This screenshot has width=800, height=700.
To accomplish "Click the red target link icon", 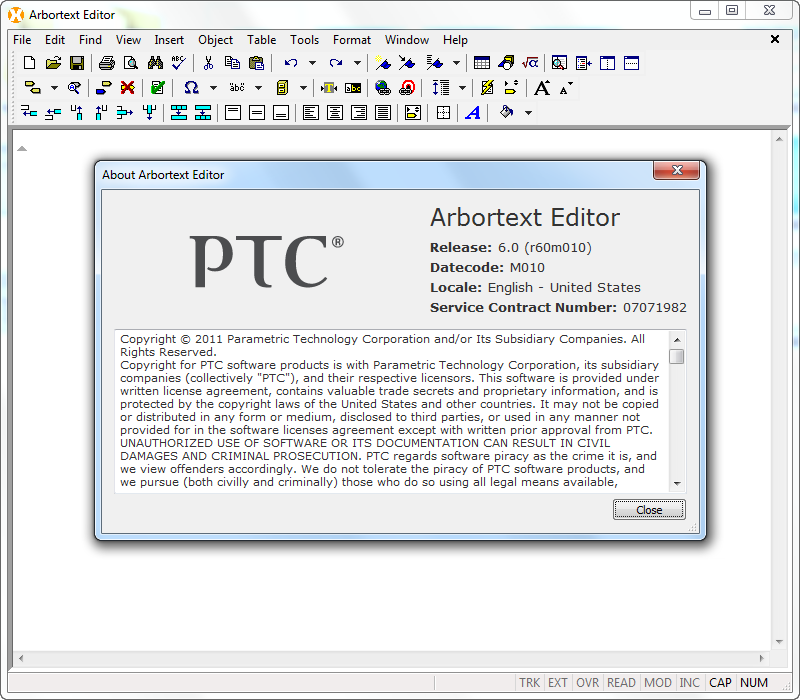I will point(407,88).
